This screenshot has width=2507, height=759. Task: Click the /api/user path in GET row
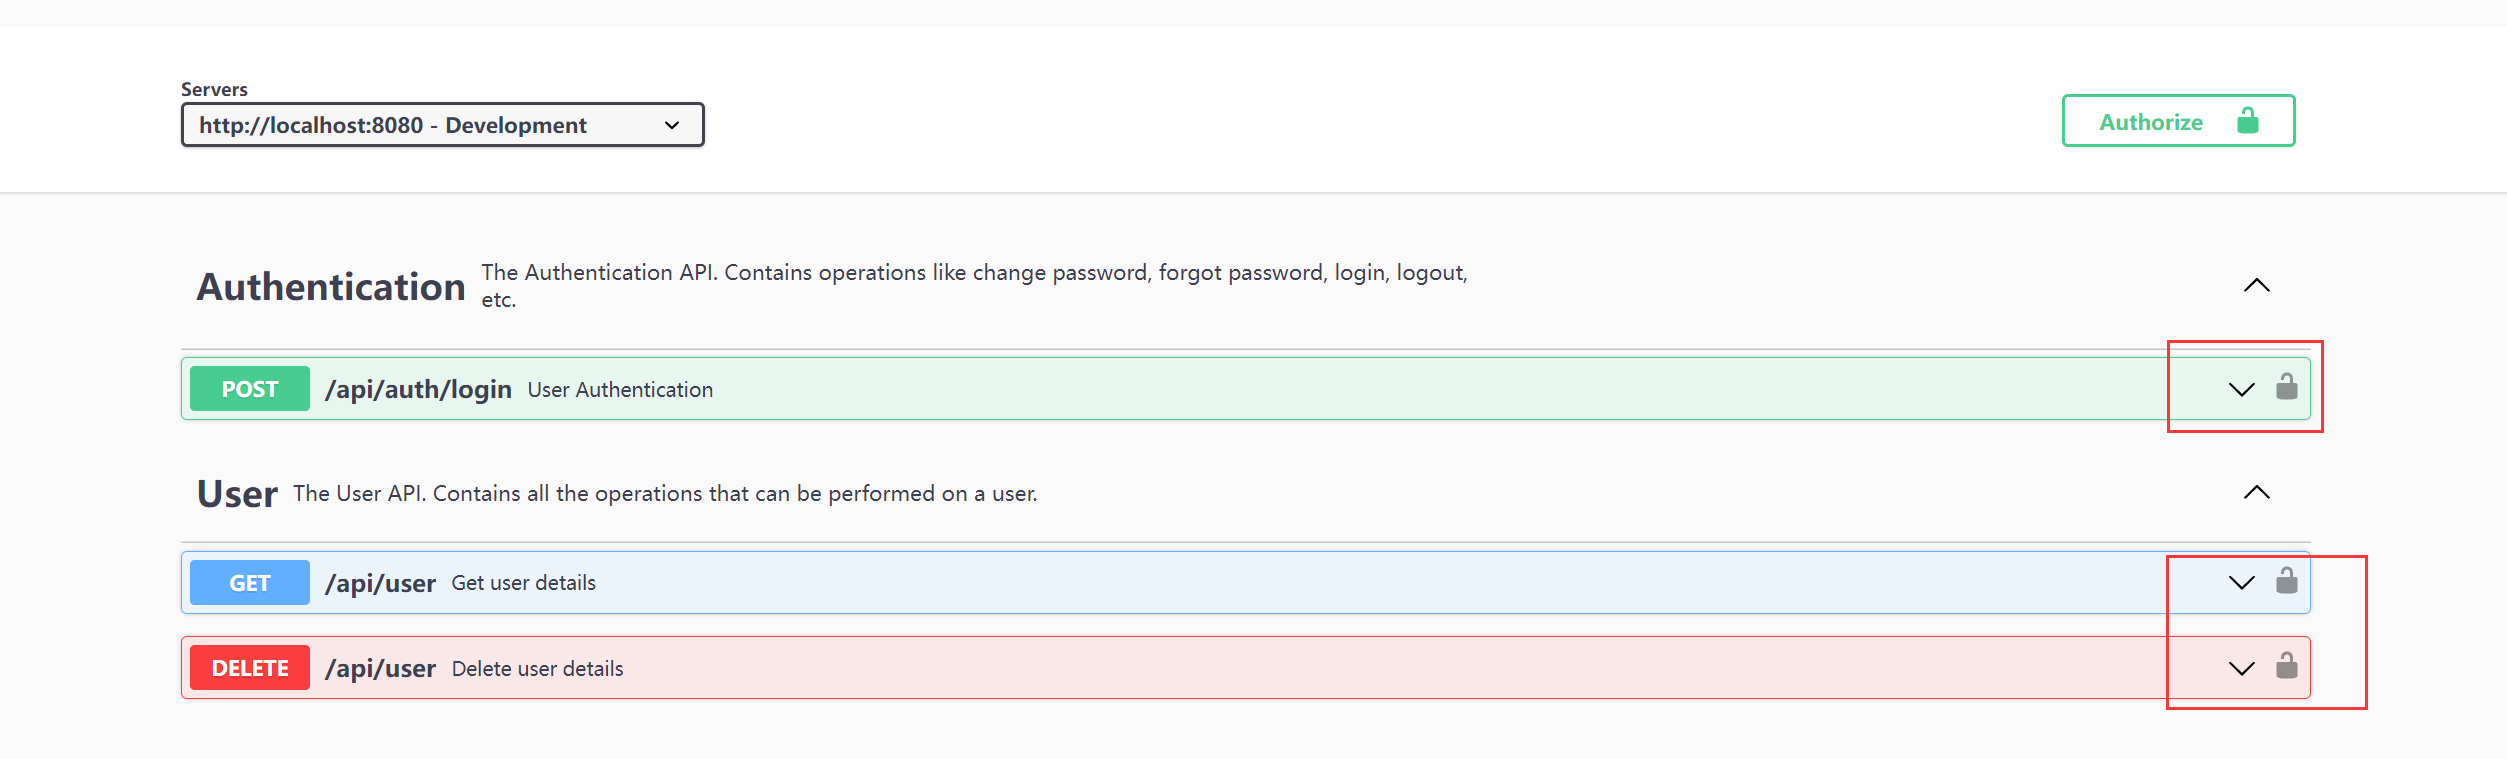[380, 583]
